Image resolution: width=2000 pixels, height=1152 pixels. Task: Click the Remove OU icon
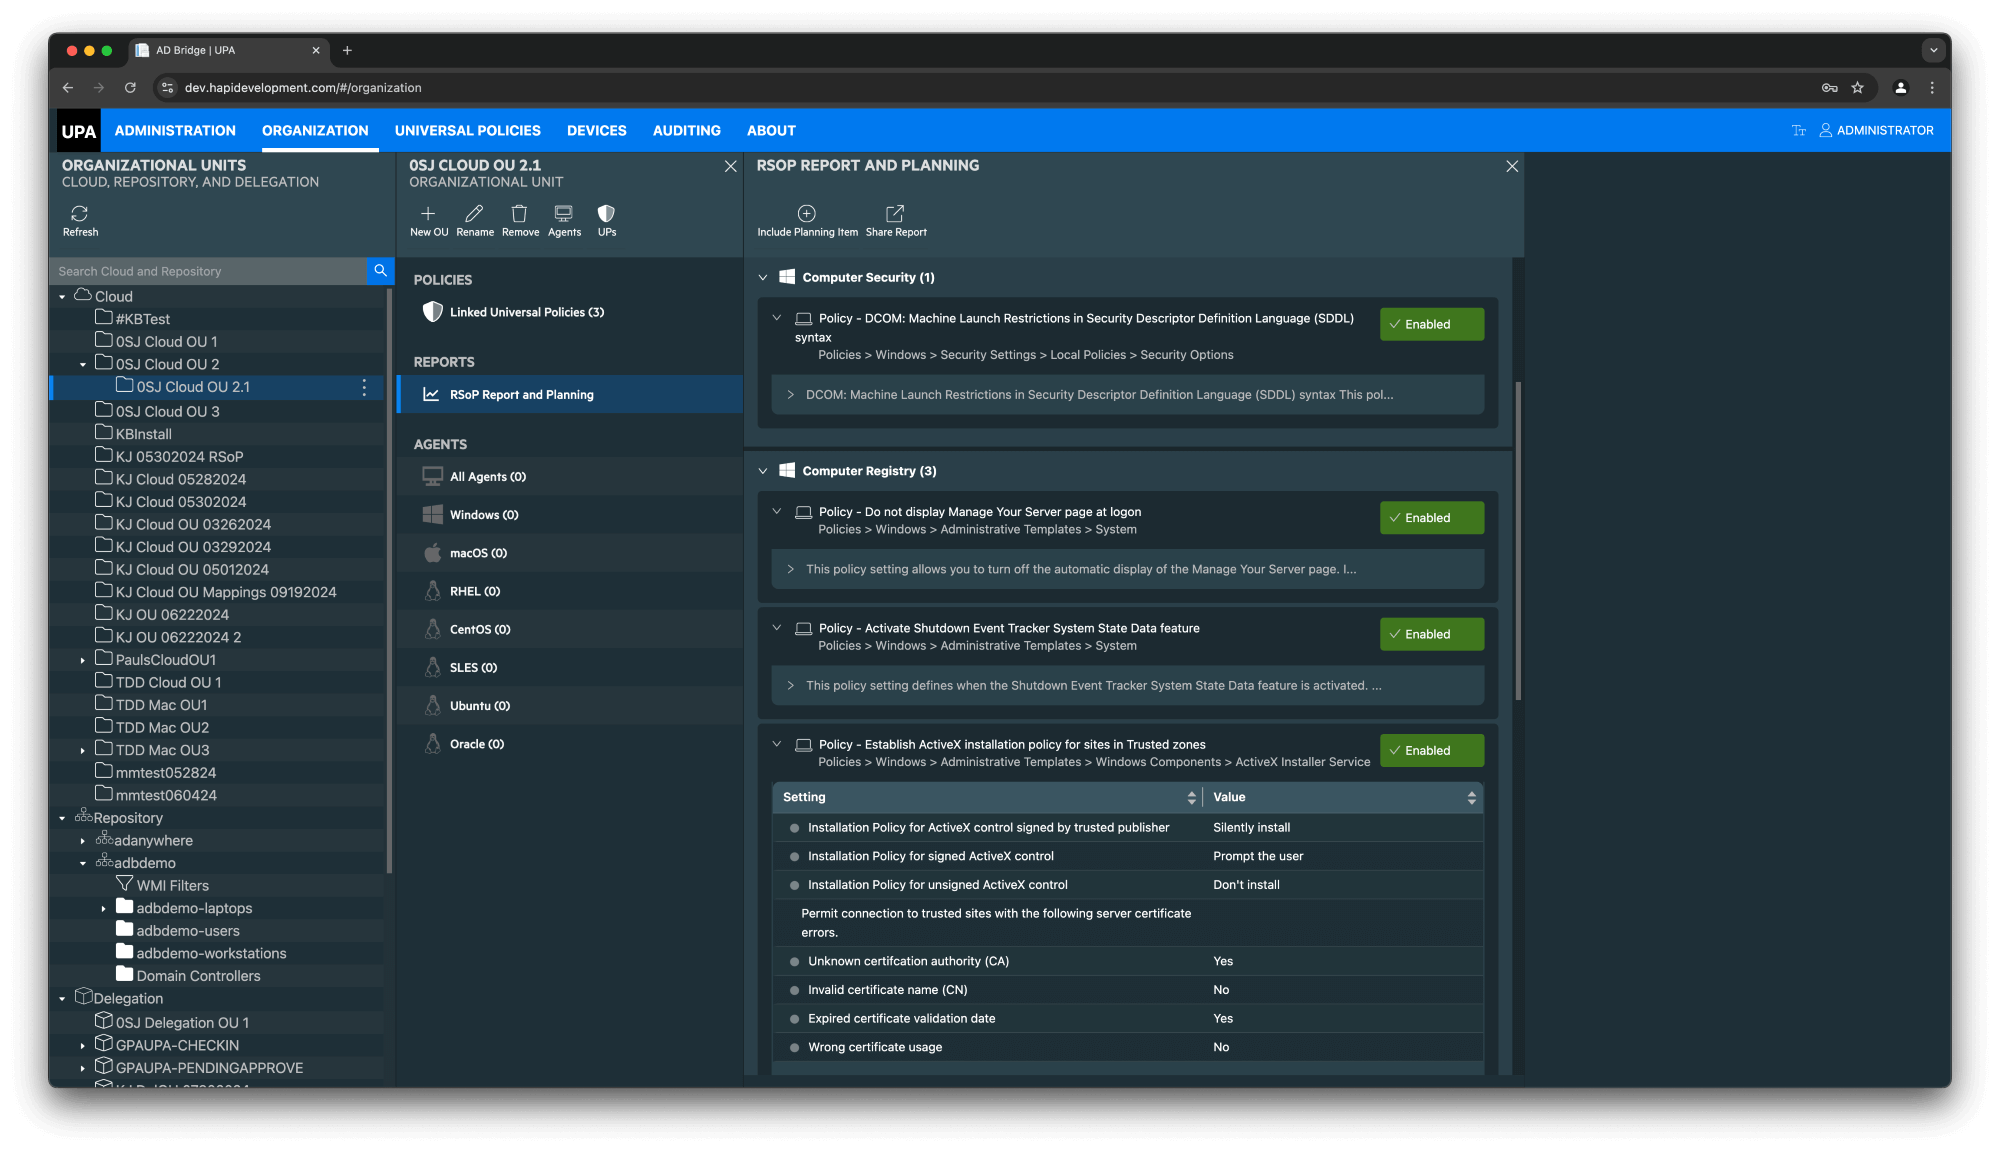click(x=519, y=219)
